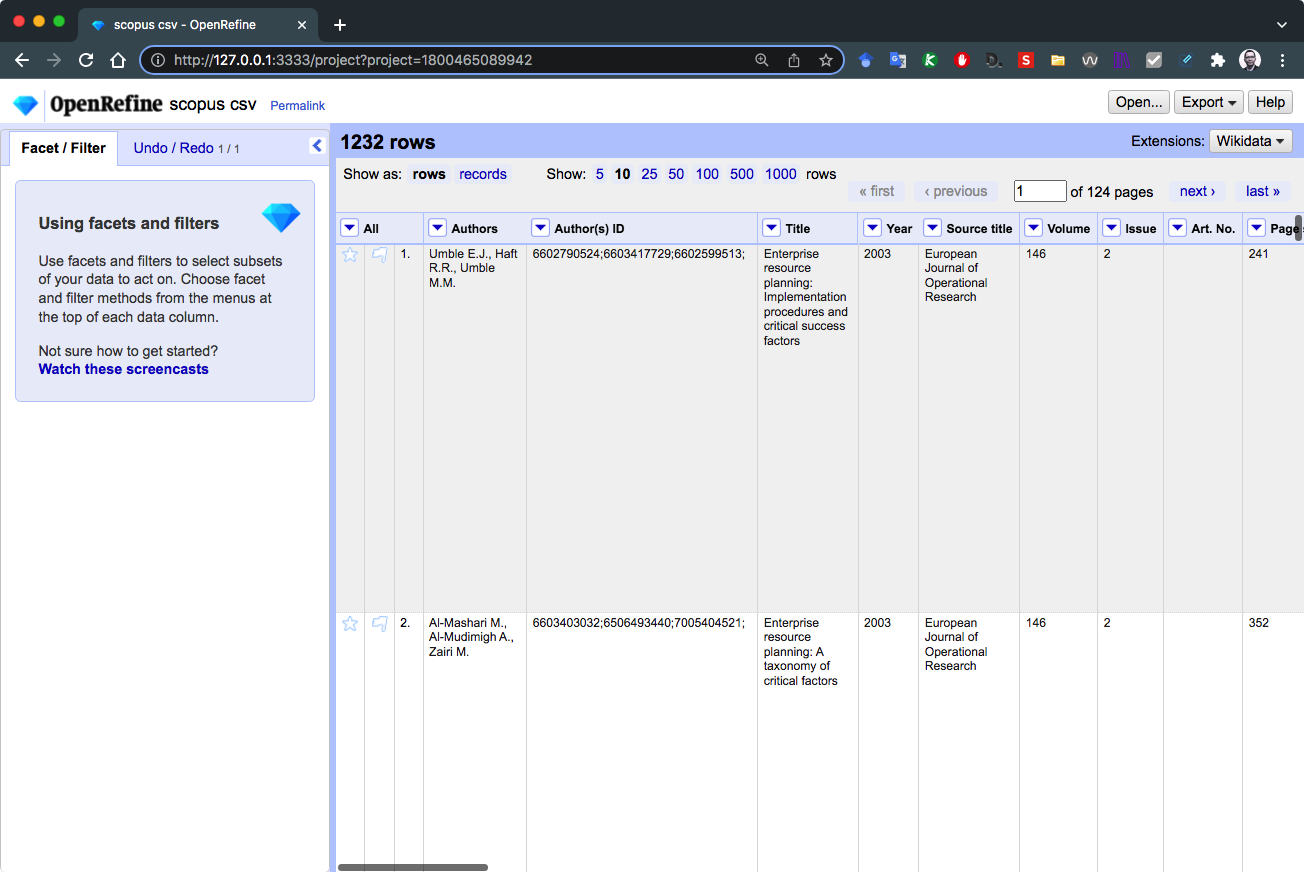Screen dimensions: 1304x872
Task: Switch to the Facet / Filter tab
Action: (x=63, y=148)
